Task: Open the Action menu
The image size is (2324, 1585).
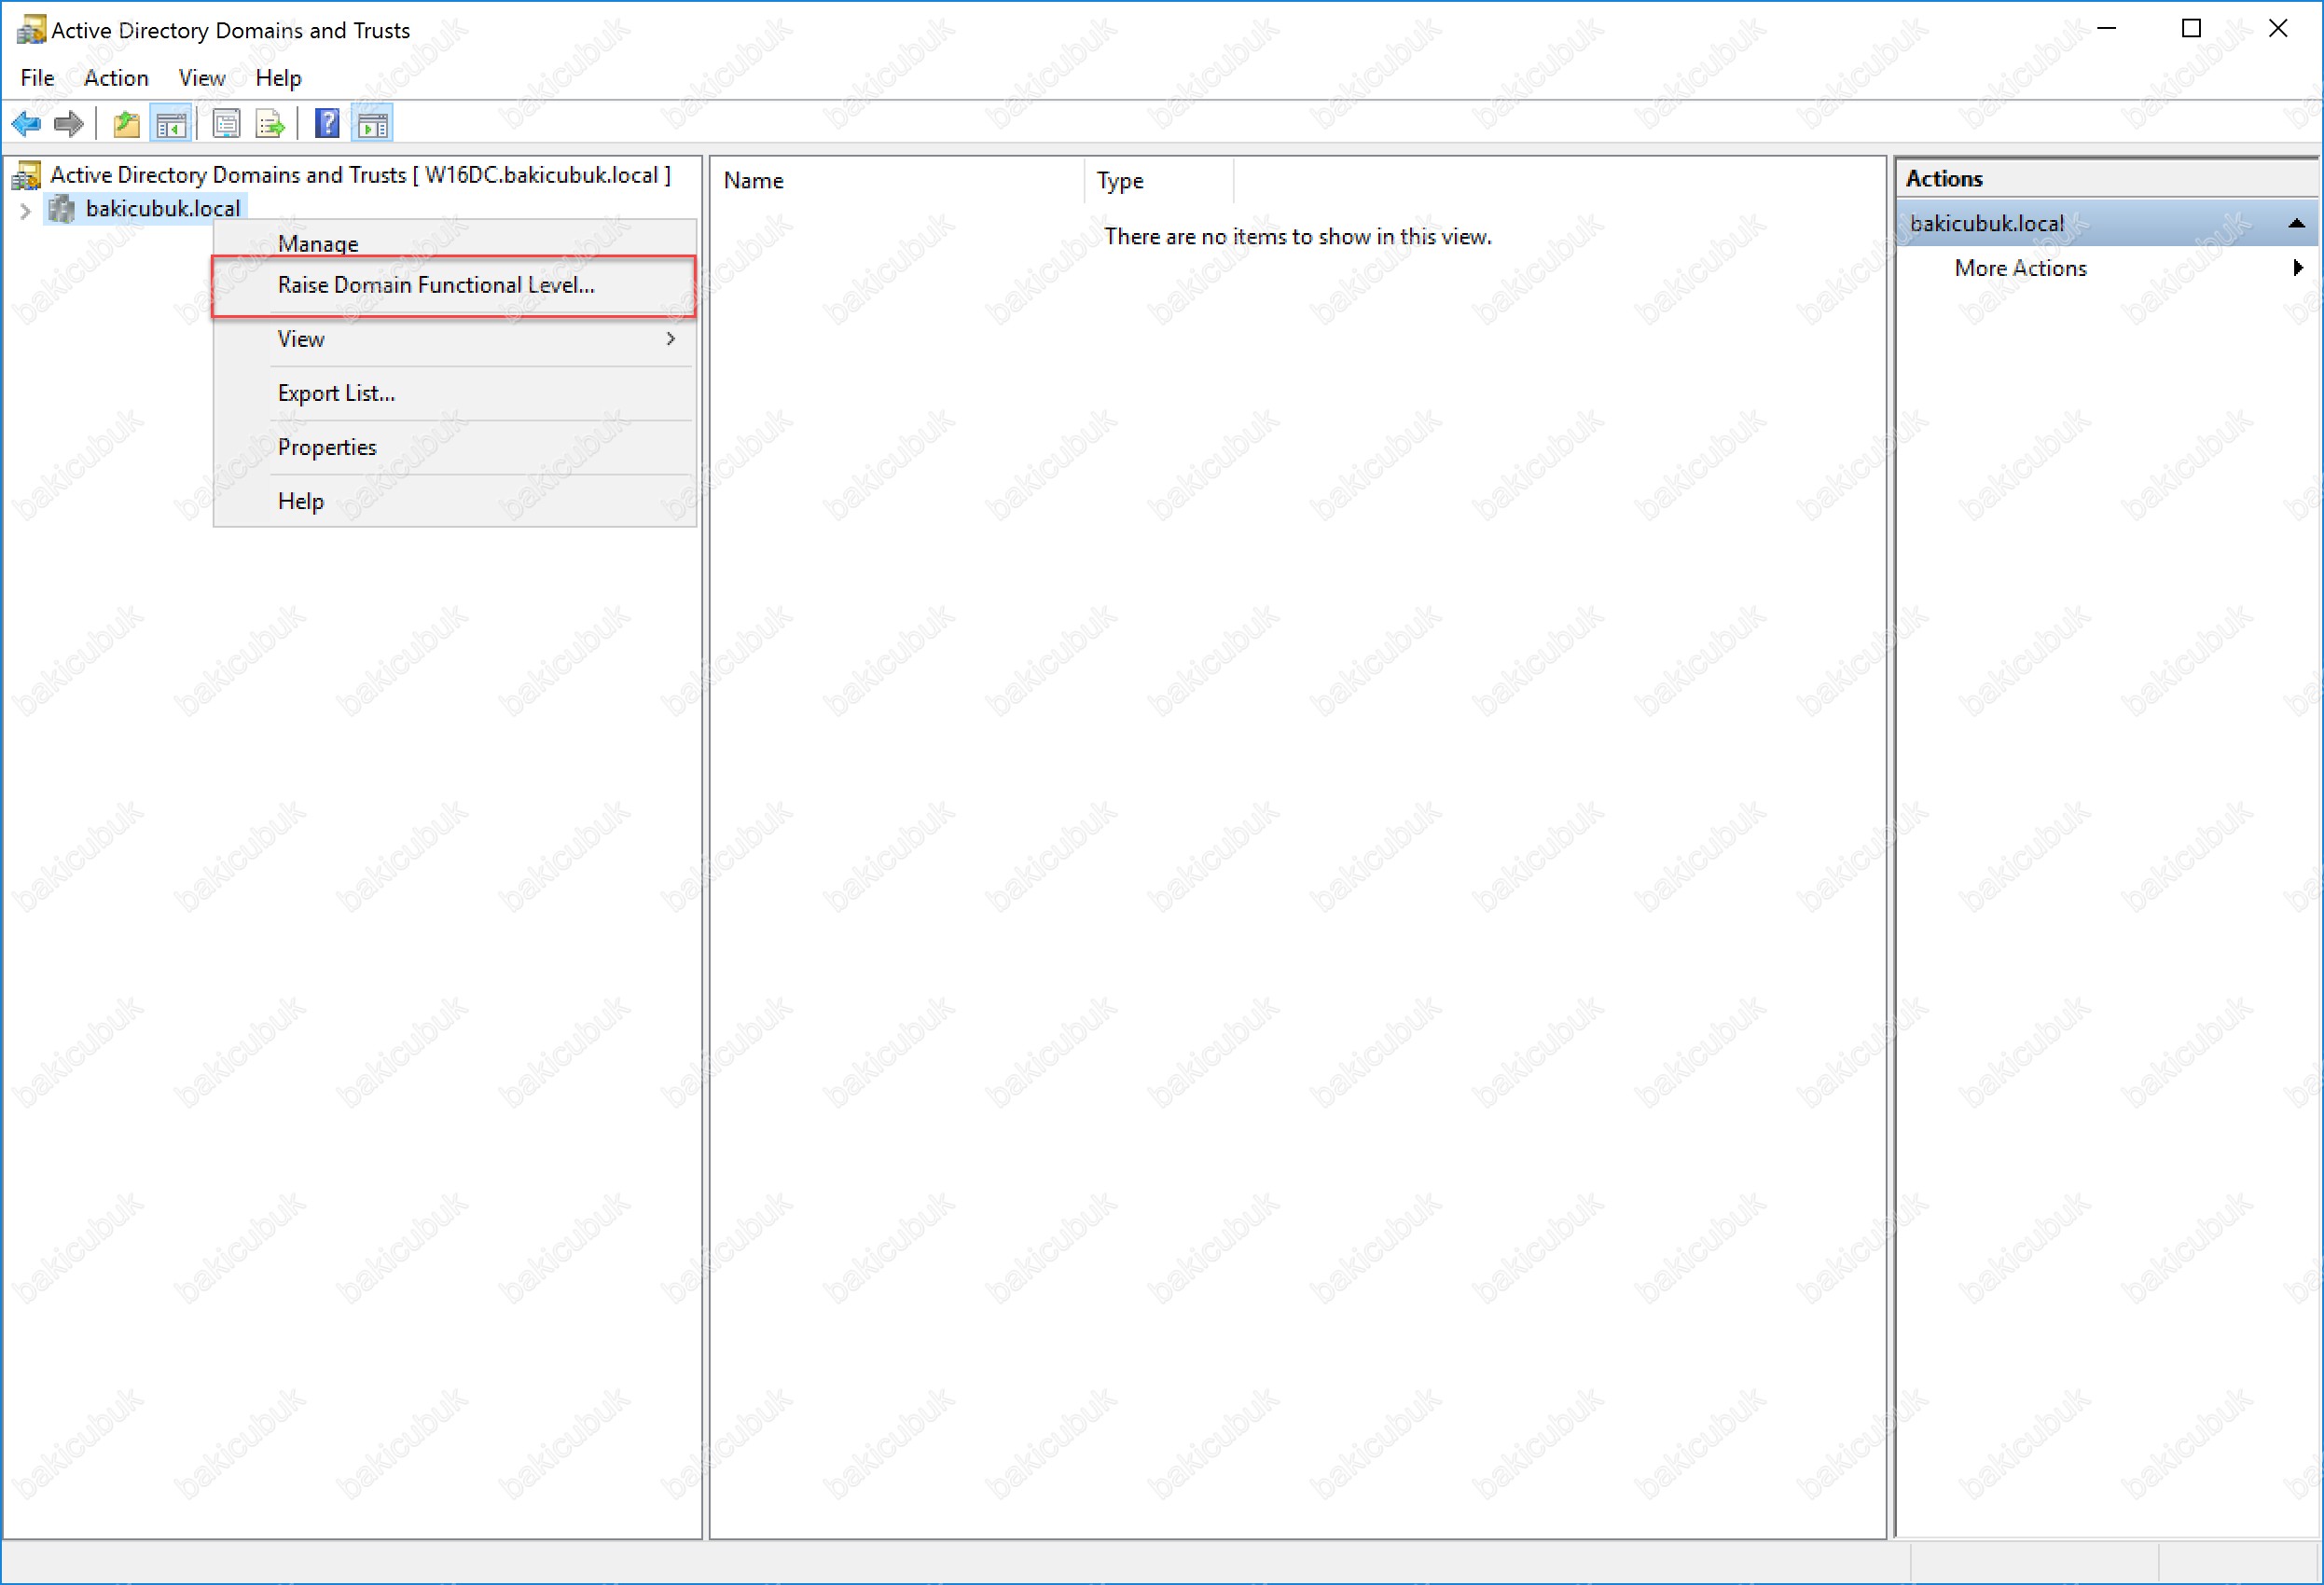Action: coord(116,78)
